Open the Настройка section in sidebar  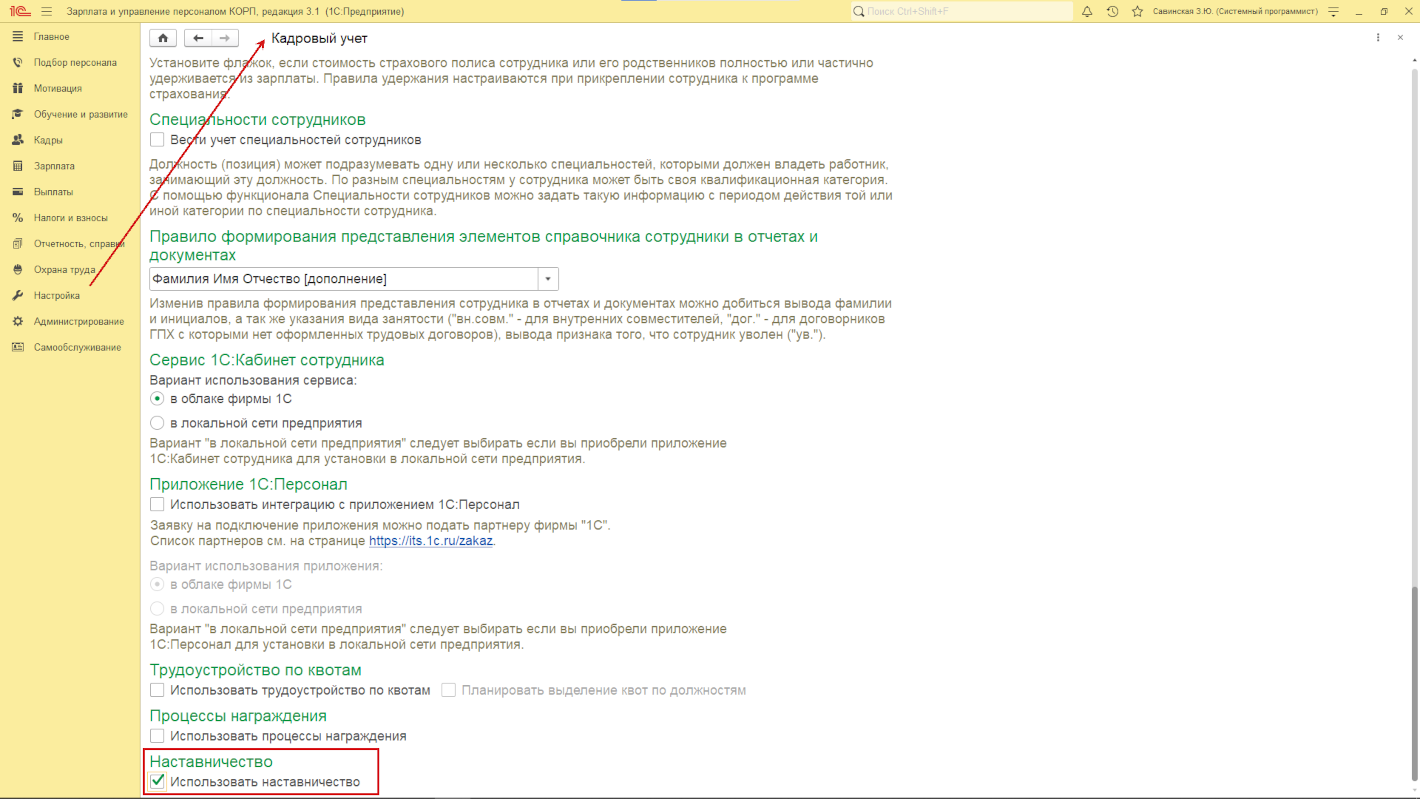(56, 296)
